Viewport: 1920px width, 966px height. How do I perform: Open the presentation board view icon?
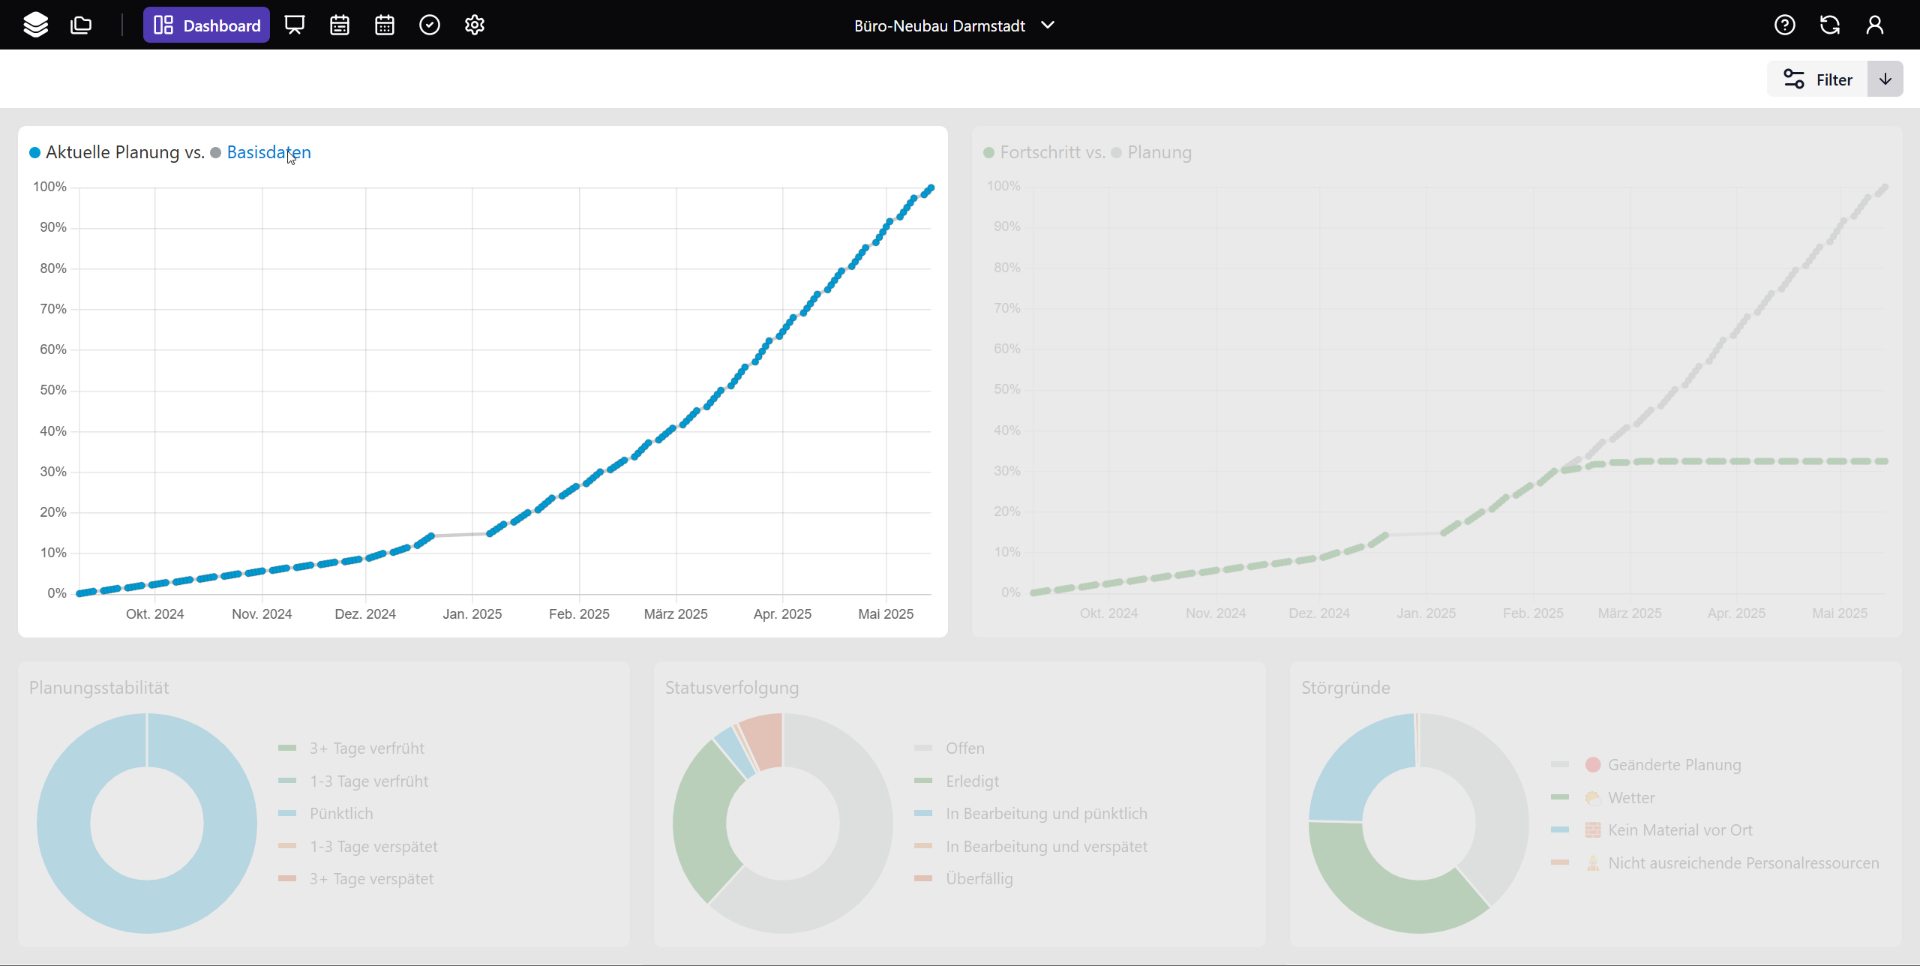coord(295,25)
